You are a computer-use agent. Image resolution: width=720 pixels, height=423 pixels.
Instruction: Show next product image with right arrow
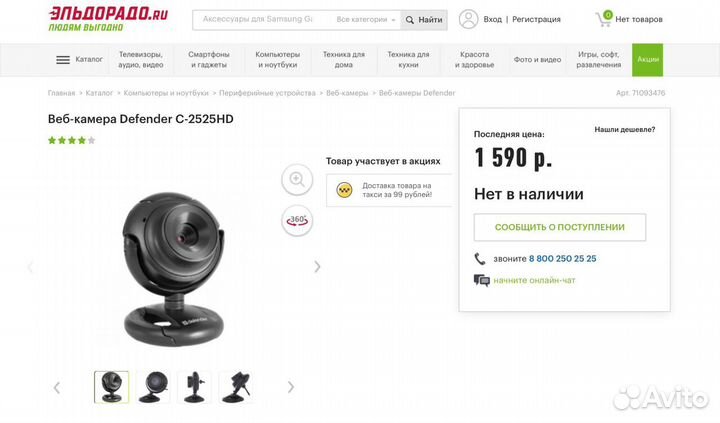317,266
